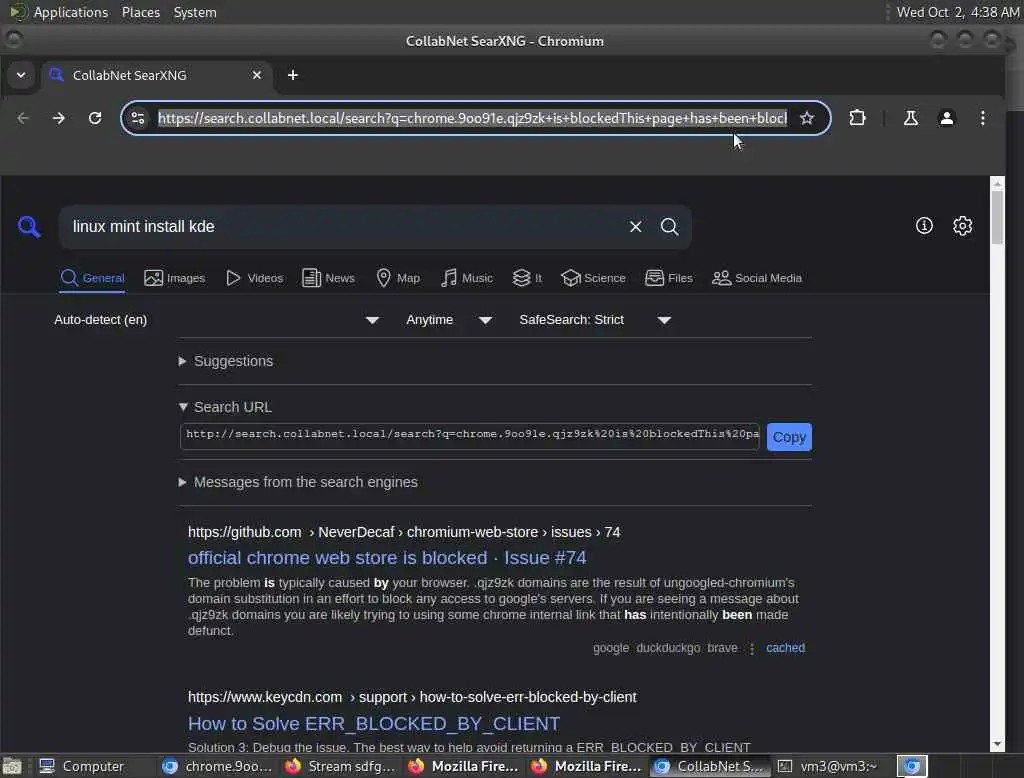This screenshot has width=1024, height=778.
Task: Submit search with magnifier button
Action: coord(669,227)
